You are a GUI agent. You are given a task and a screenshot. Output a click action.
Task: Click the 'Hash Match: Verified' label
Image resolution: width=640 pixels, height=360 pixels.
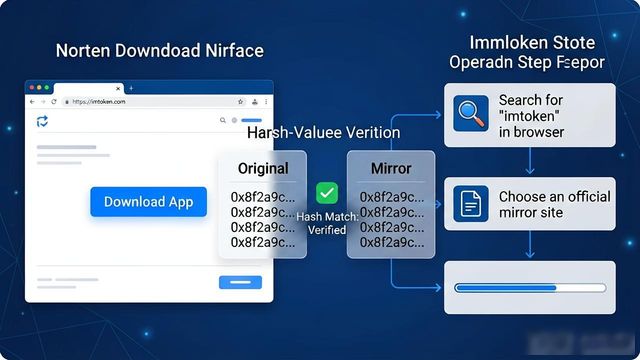tap(327, 223)
